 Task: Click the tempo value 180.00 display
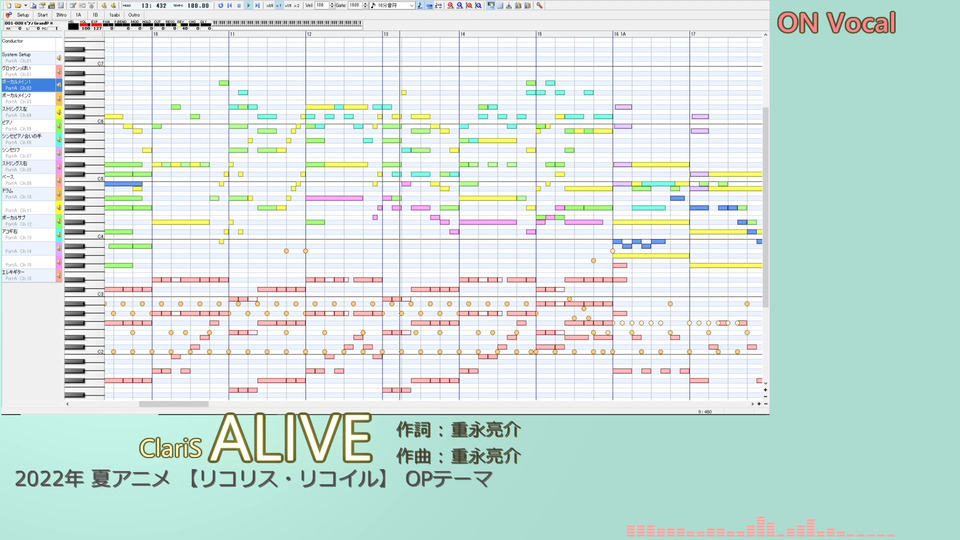(198, 6)
